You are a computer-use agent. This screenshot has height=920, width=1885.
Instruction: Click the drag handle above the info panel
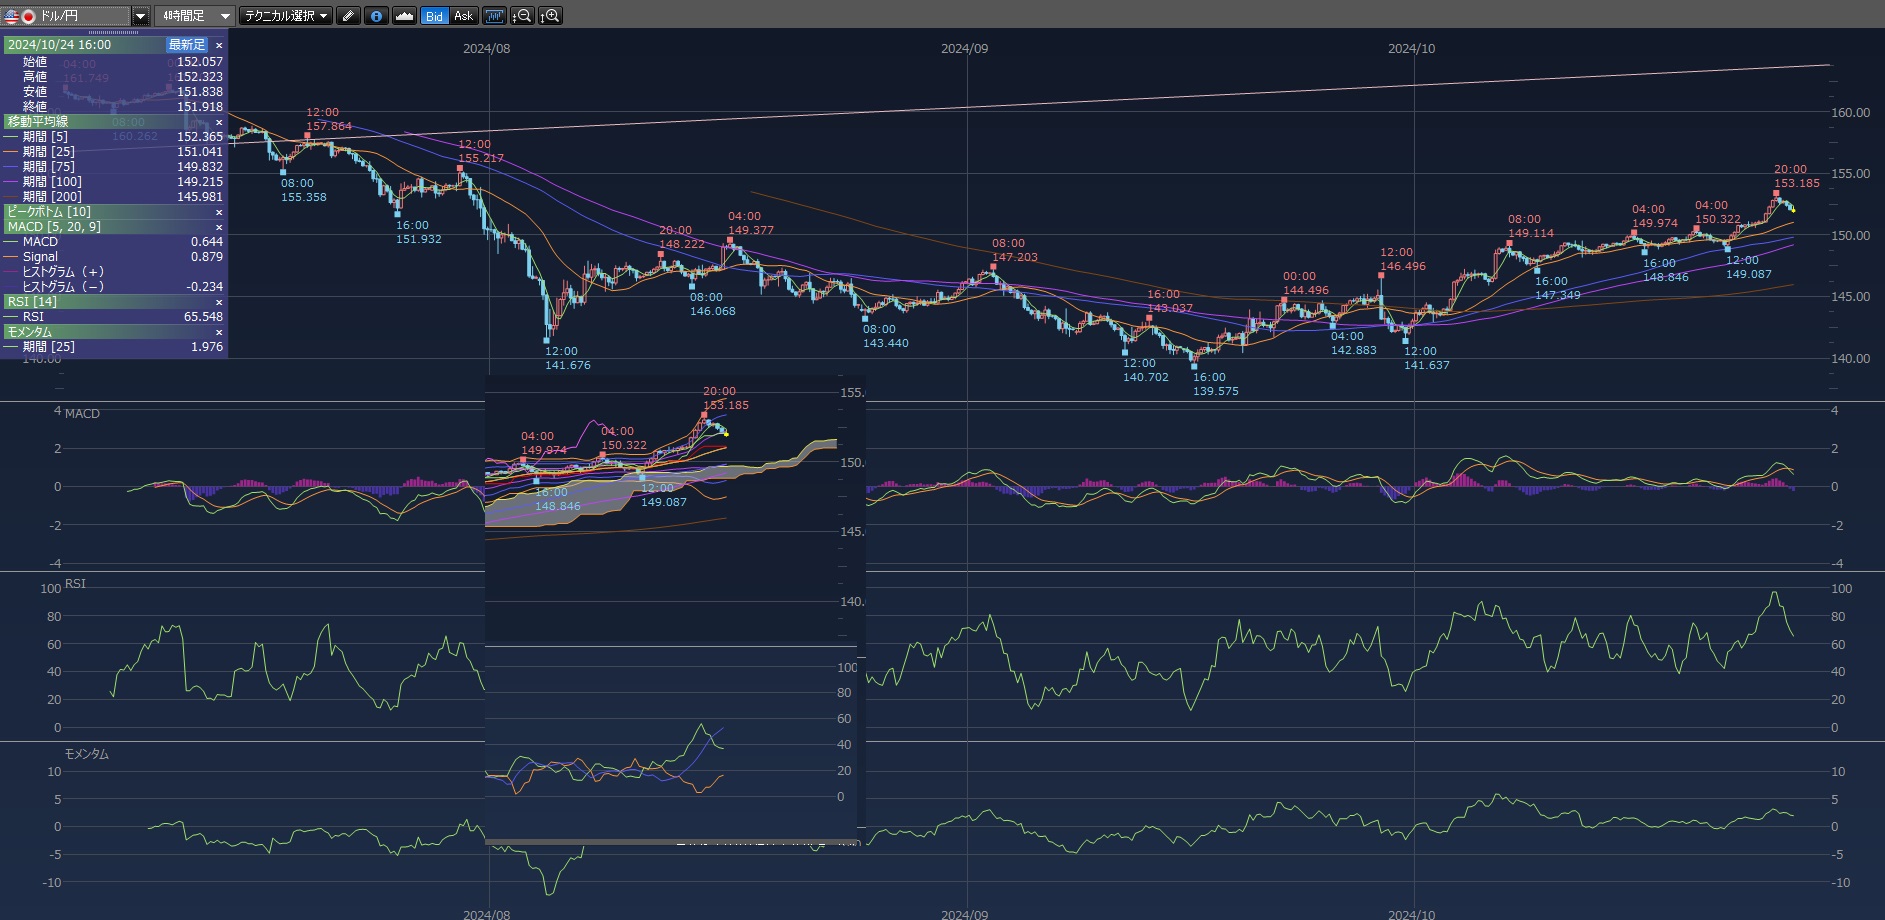114,32
